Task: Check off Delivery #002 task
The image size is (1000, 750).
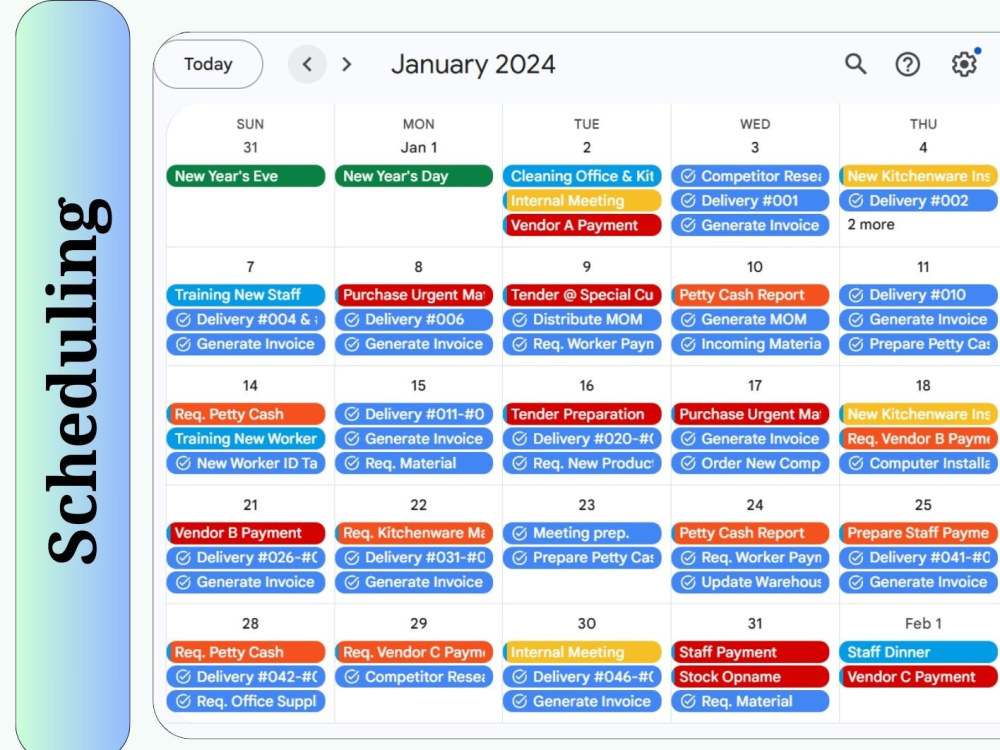Action: tap(857, 201)
